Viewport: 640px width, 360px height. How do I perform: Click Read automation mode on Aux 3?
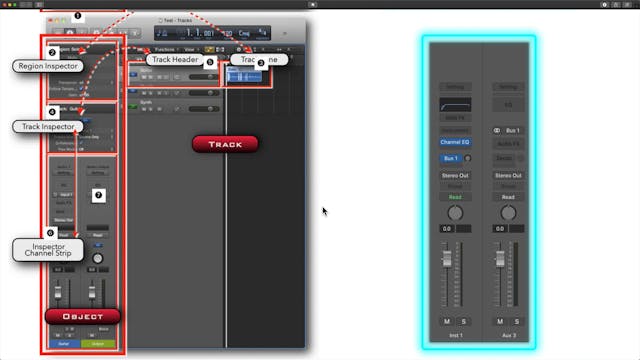(508, 197)
